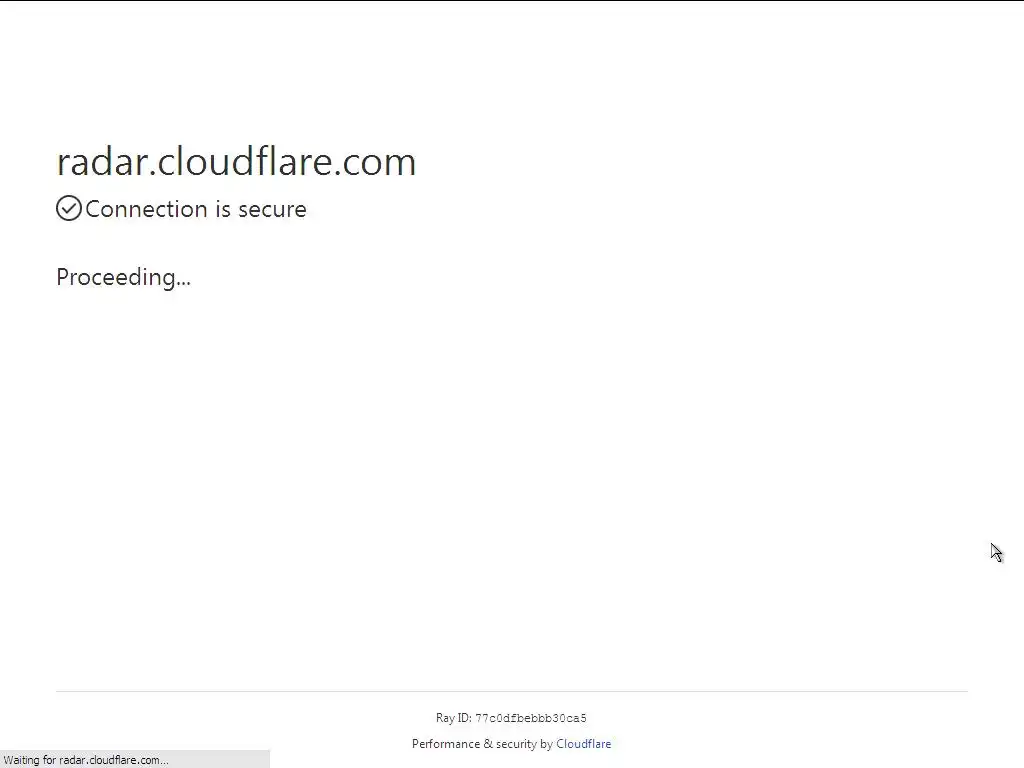
Task: Click the Ray ID 77c0dfbebbb30ca5 text
Action: coord(511,718)
